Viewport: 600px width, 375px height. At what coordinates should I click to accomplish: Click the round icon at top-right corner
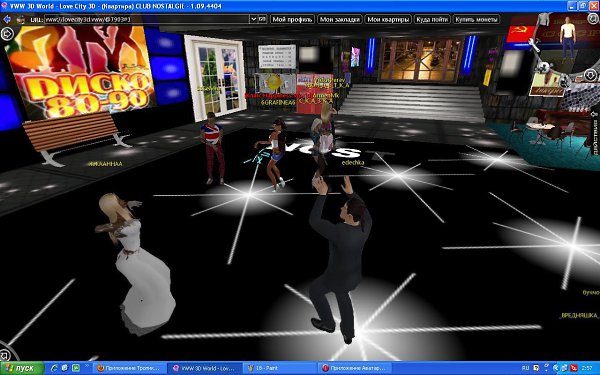(x=593, y=18)
